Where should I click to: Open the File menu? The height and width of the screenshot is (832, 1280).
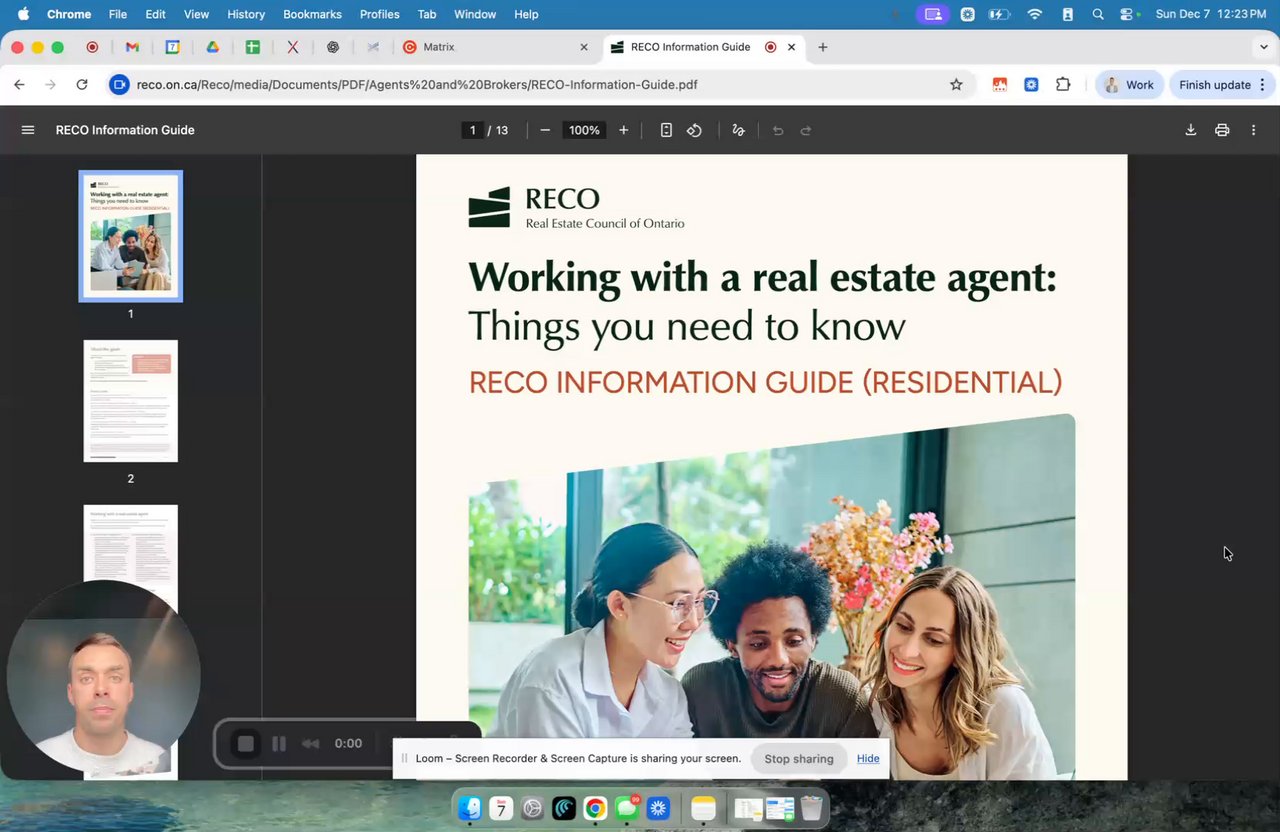pyautogui.click(x=118, y=14)
